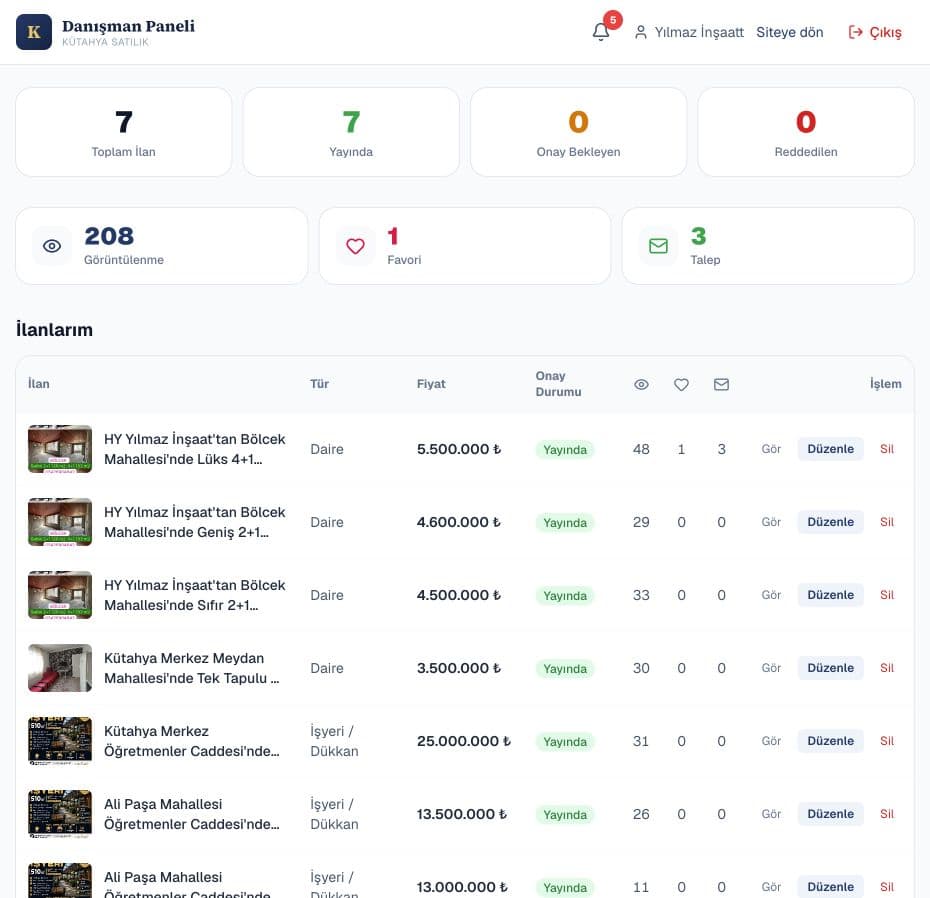
Task: Click the KÜTAHYA SATILIK subtitle
Action: click(x=105, y=42)
